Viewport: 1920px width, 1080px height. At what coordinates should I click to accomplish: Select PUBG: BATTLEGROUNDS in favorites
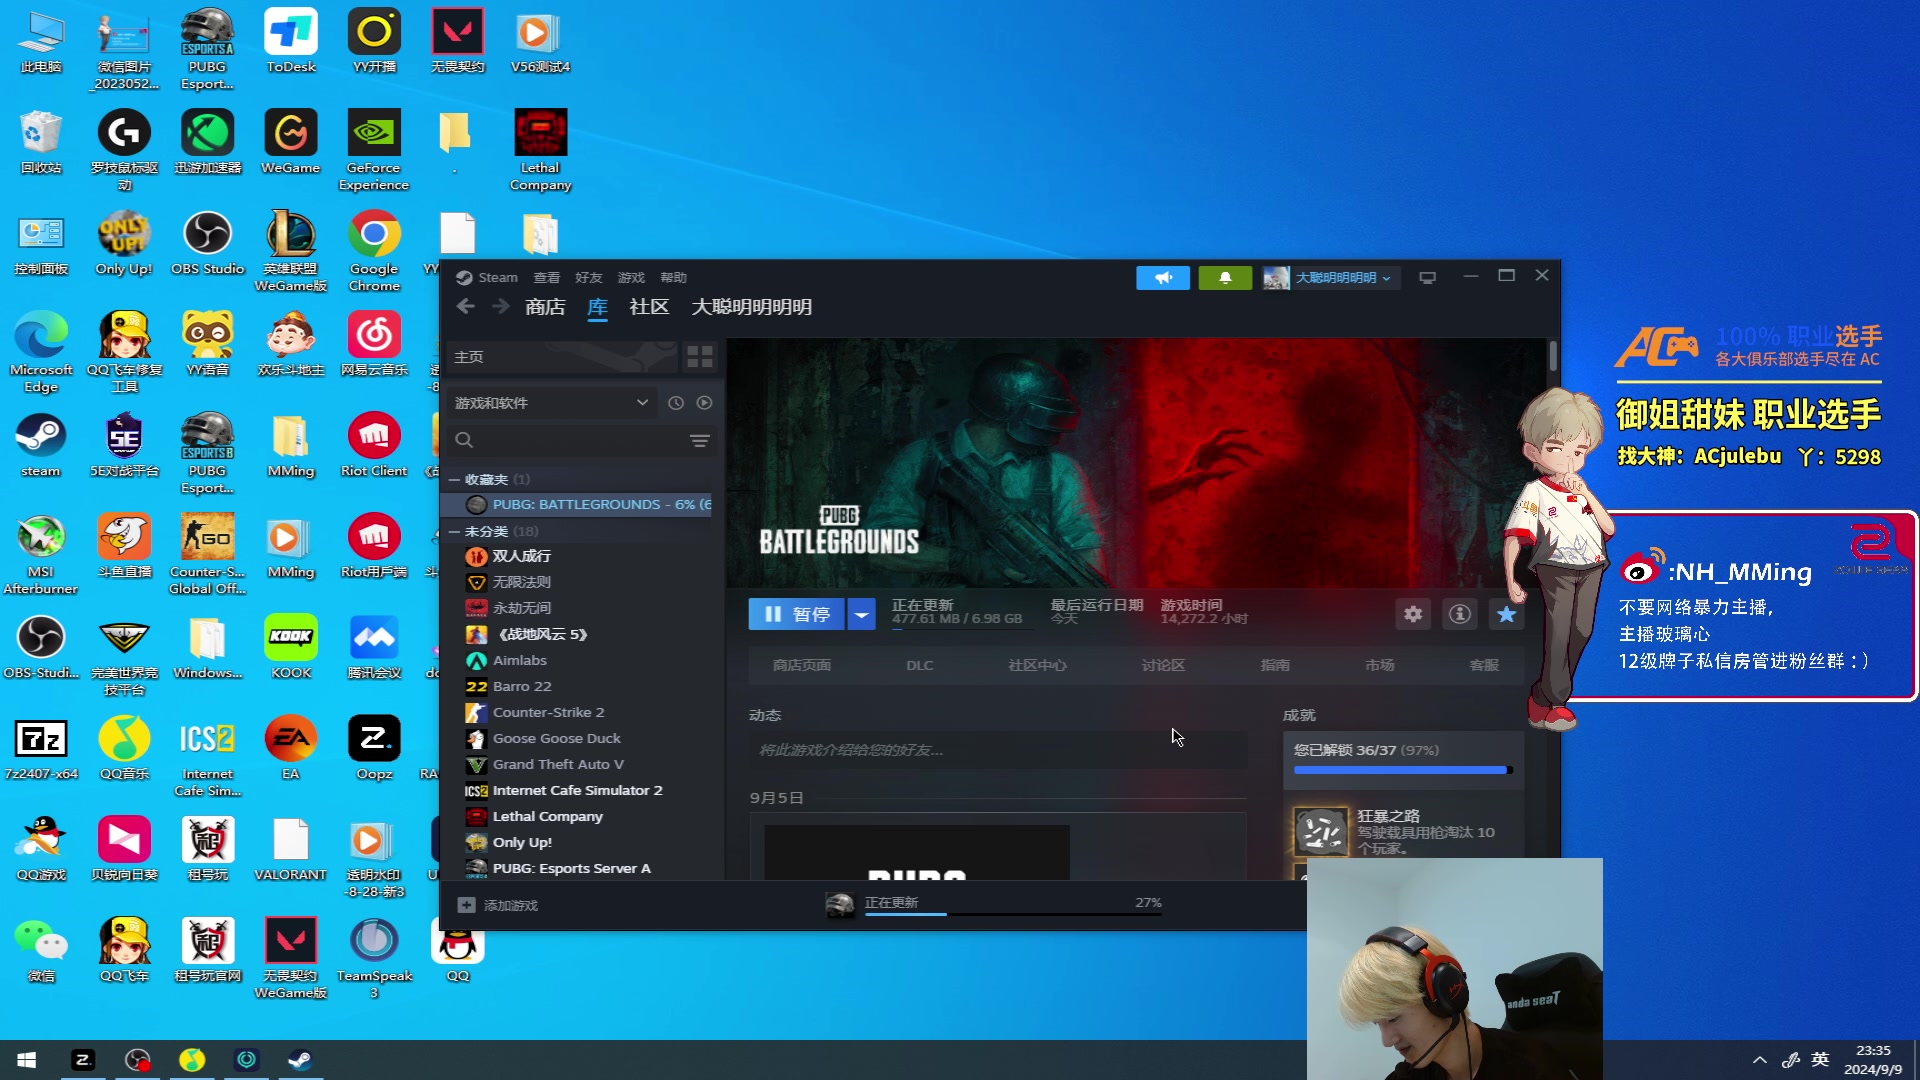[579, 505]
